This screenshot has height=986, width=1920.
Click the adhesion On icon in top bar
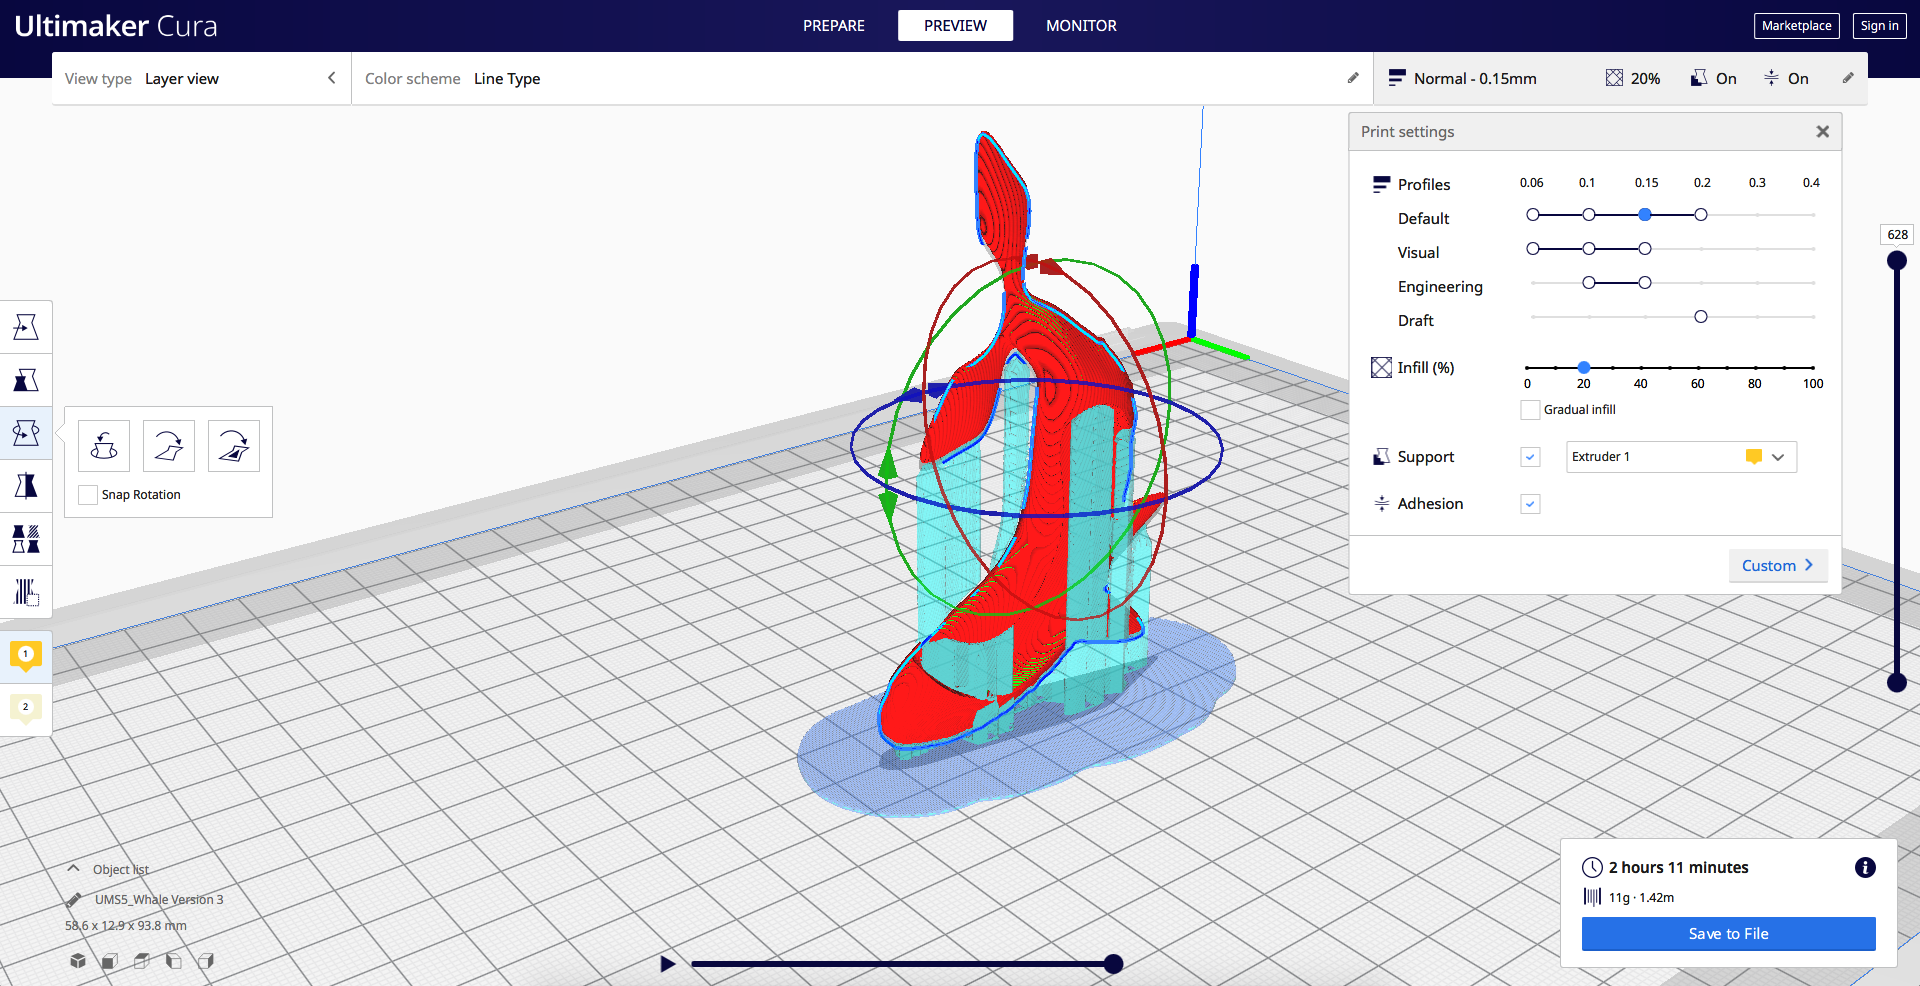pos(1771,78)
